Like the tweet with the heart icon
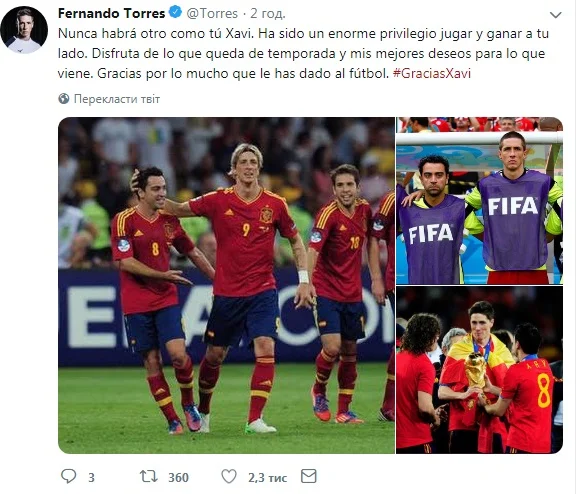Viewport: 576px width, 494px height. (229, 476)
